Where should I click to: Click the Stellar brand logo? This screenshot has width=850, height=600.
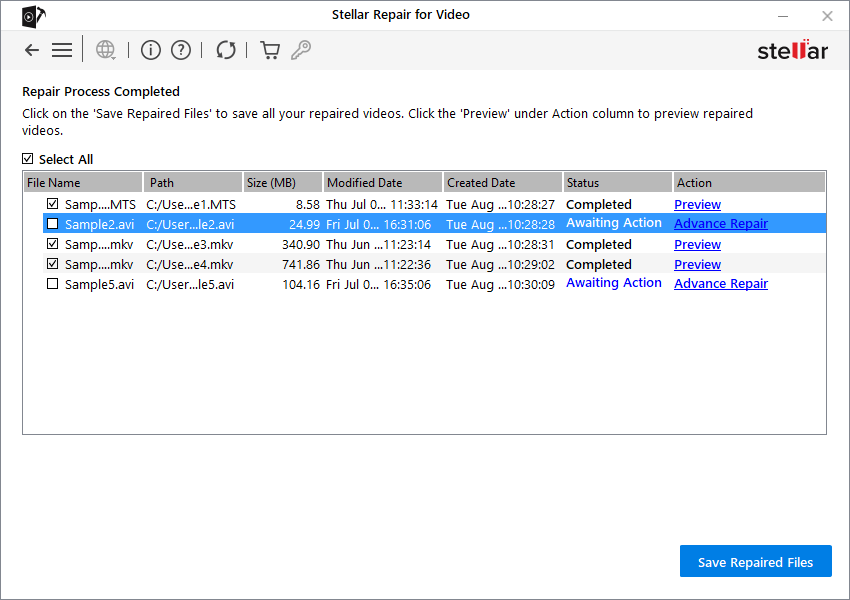pyautogui.click(x=793, y=50)
